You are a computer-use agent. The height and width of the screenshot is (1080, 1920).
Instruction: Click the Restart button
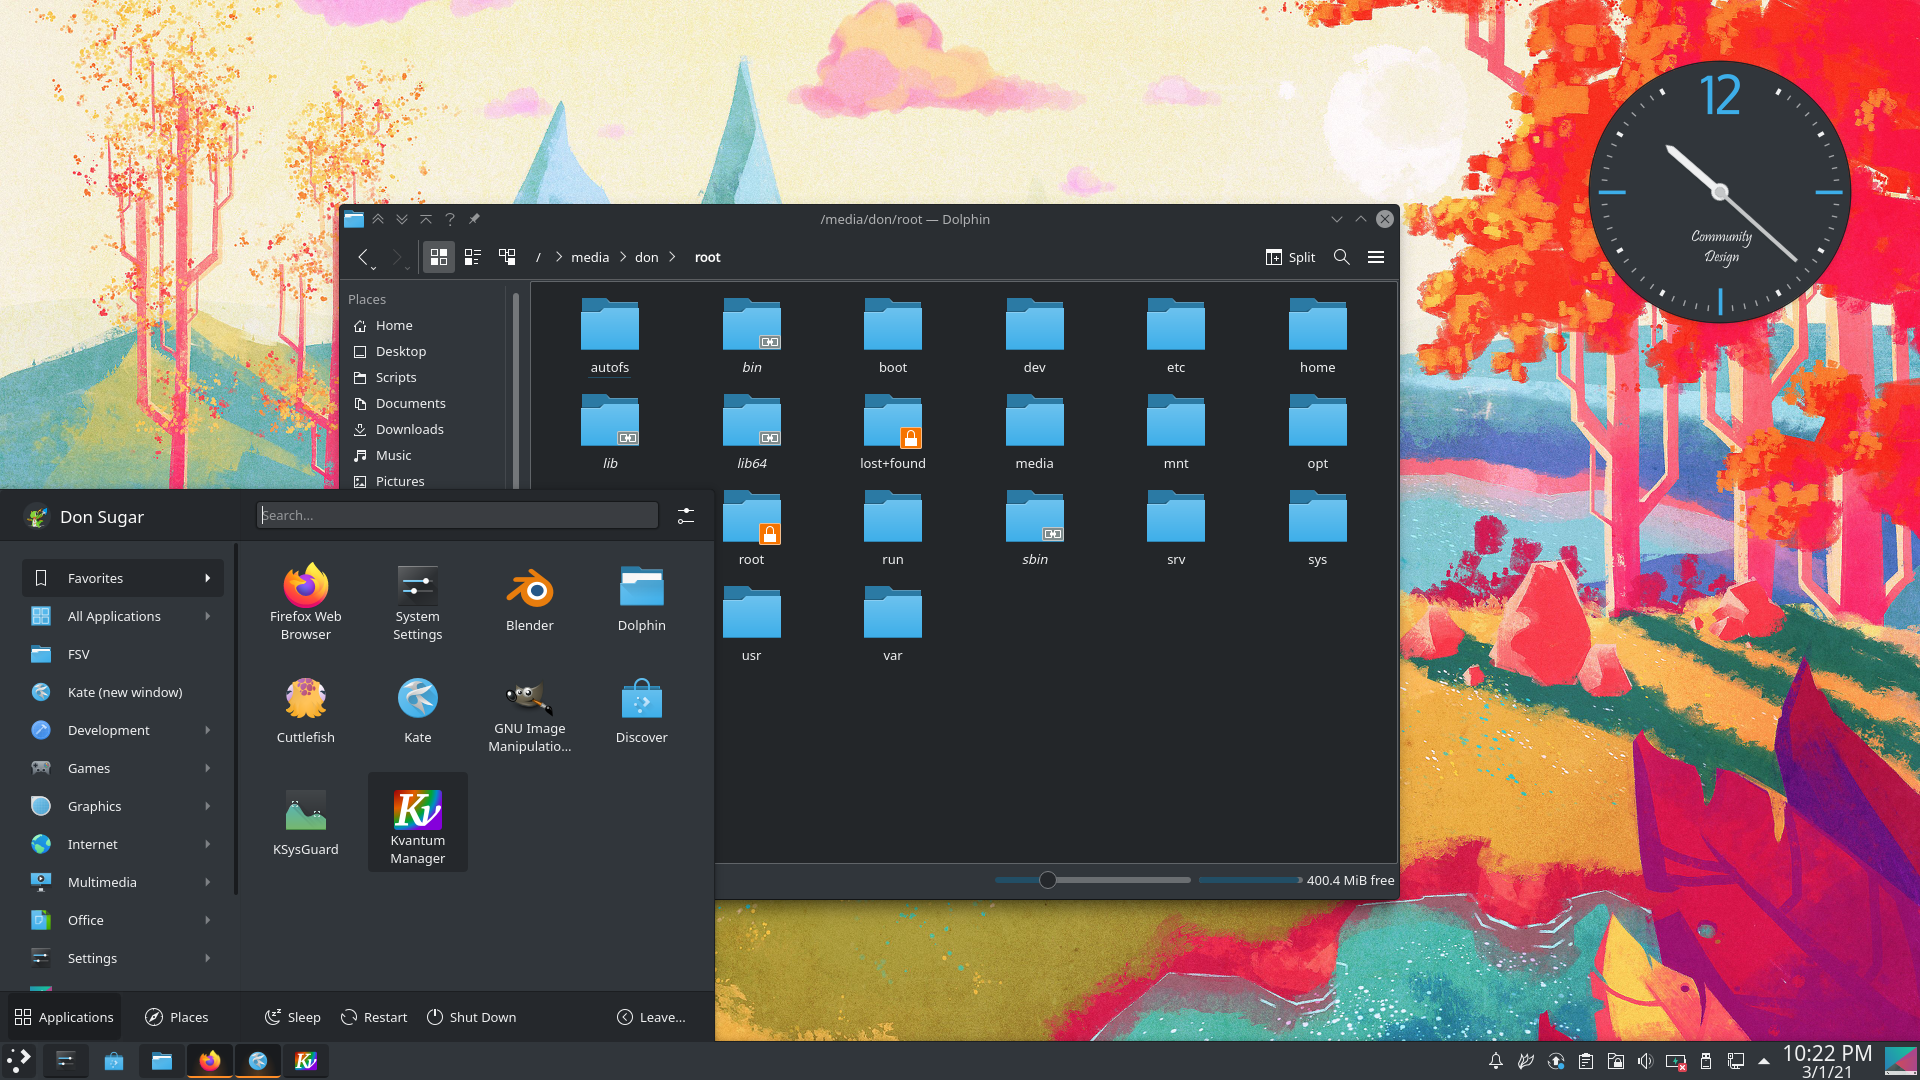click(x=374, y=1017)
